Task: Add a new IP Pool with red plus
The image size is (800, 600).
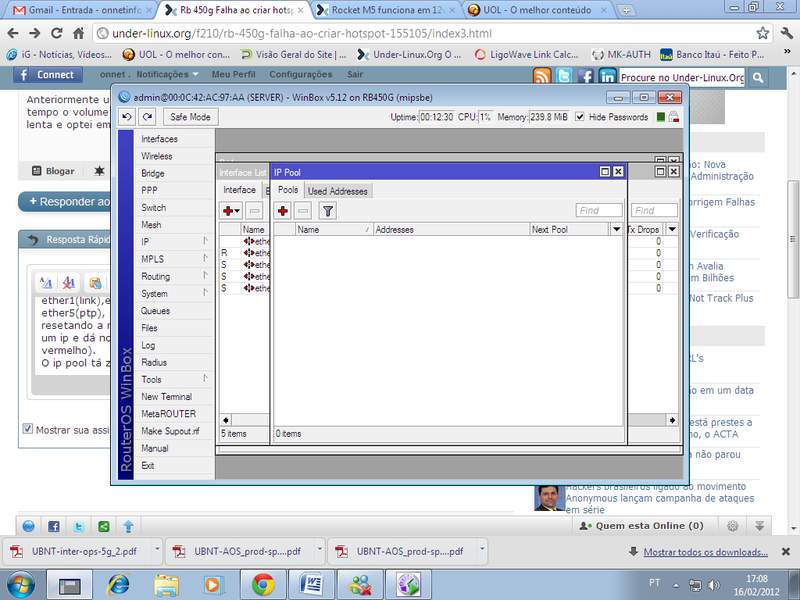Action: pyautogui.click(x=283, y=210)
